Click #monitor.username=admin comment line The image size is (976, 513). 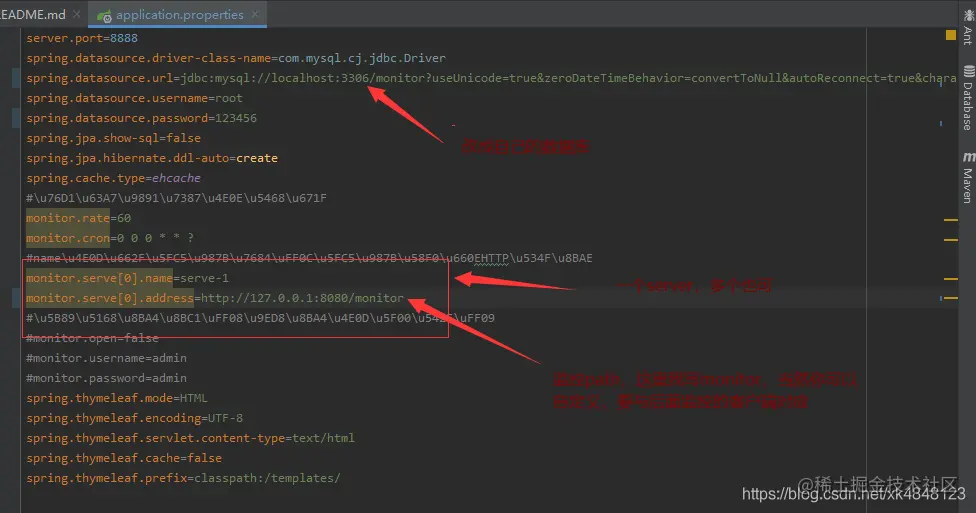[106, 358]
